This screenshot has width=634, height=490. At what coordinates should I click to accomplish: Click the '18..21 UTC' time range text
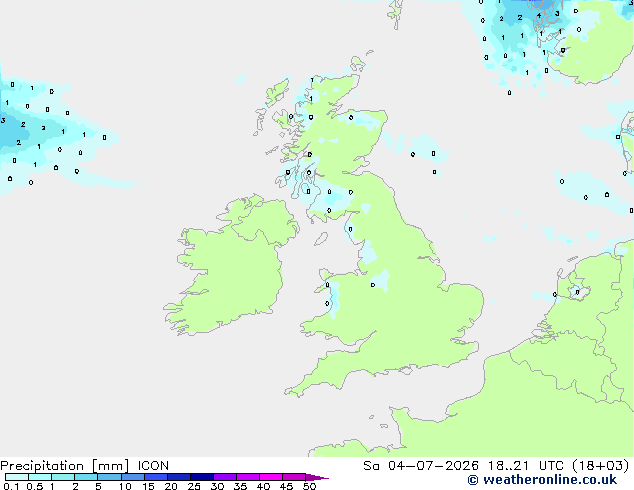coord(525,466)
